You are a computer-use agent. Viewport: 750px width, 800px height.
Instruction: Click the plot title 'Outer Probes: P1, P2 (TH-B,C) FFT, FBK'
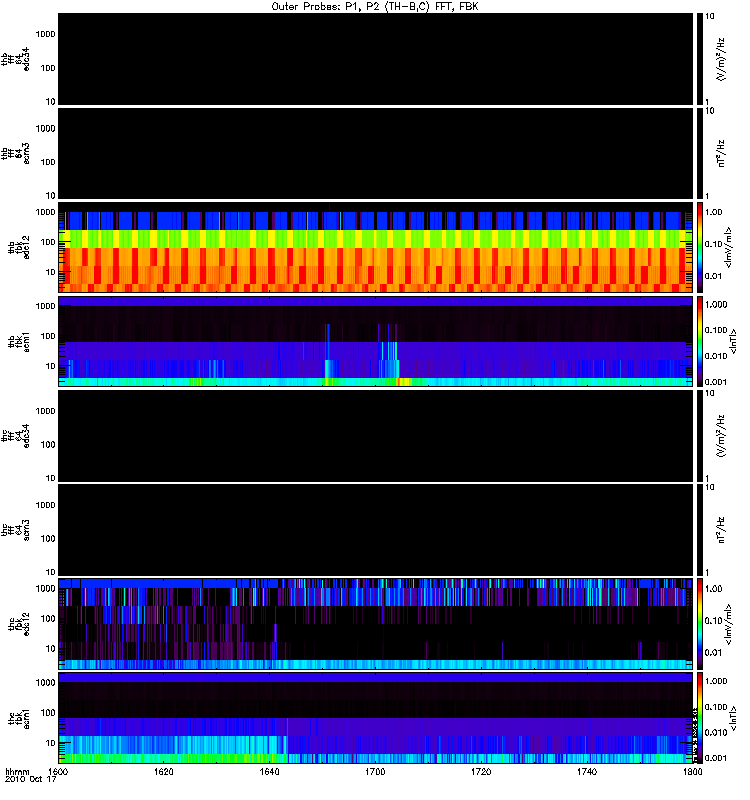pos(375,7)
